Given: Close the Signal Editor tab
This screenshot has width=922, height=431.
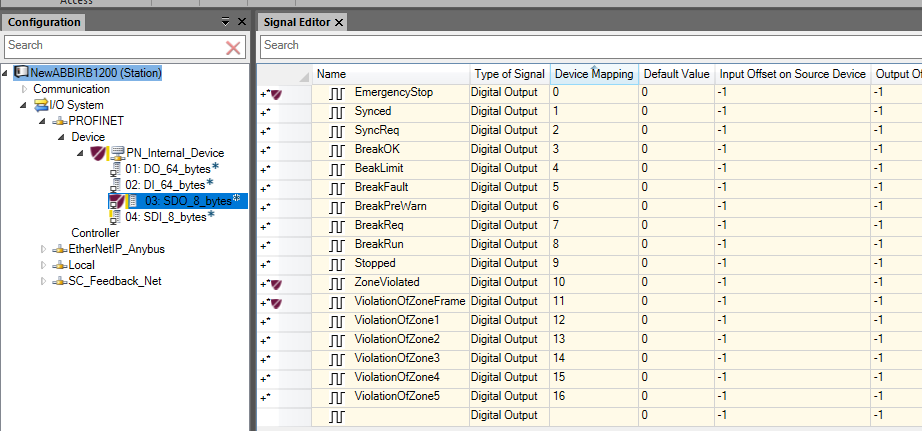Looking at the screenshot, I should point(339,22).
